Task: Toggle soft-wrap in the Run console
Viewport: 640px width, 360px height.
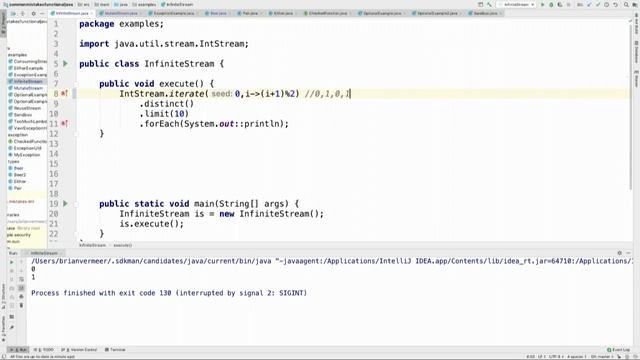Action: pyautogui.click(x=21, y=279)
